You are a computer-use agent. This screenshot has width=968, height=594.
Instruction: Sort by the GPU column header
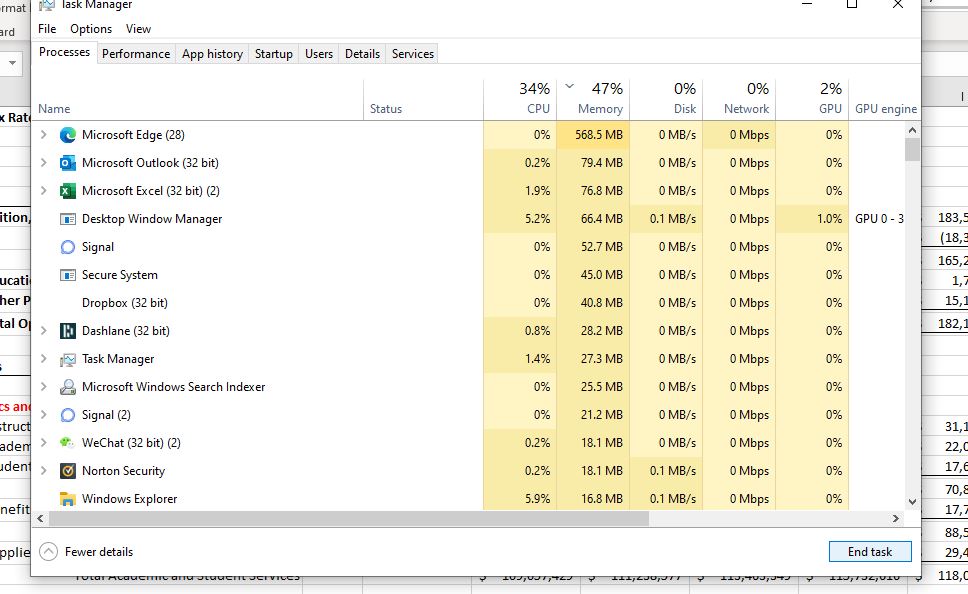[x=812, y=99]
